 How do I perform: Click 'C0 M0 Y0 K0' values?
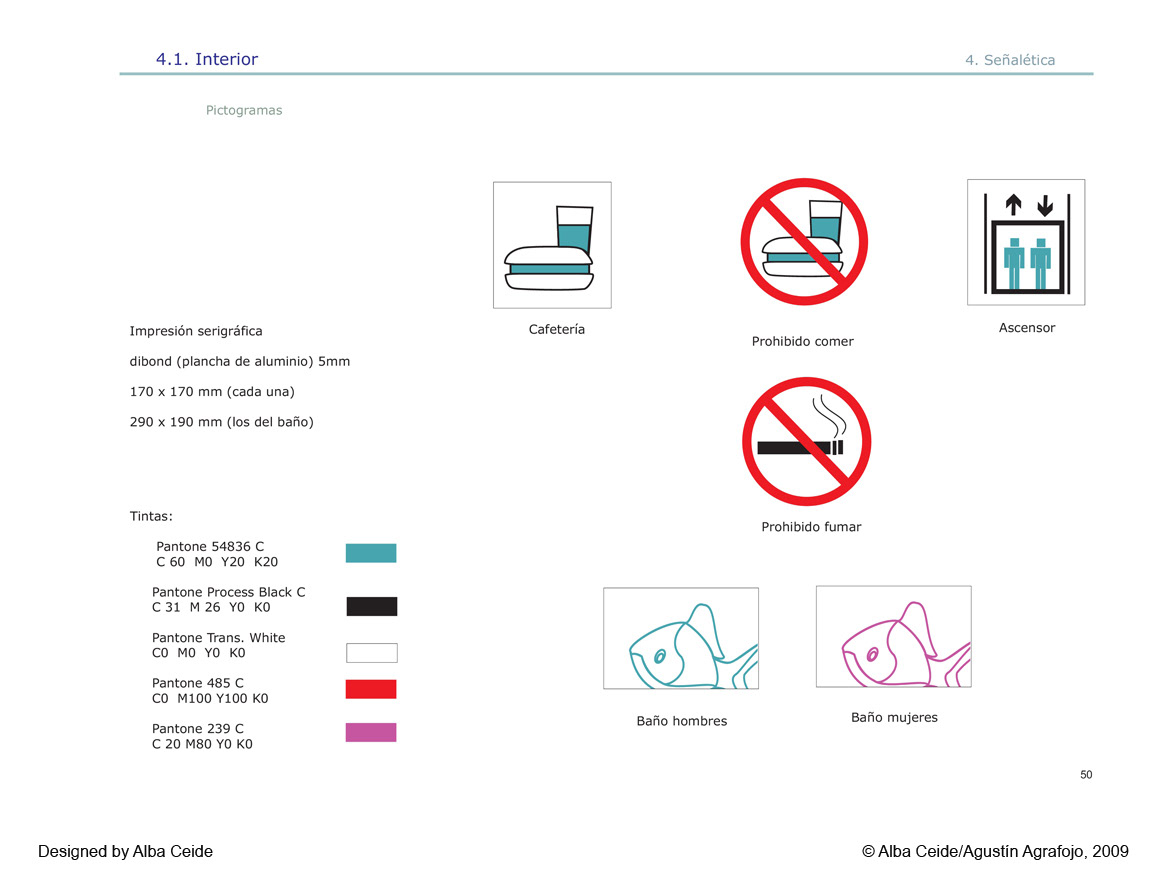click(198, 653)
